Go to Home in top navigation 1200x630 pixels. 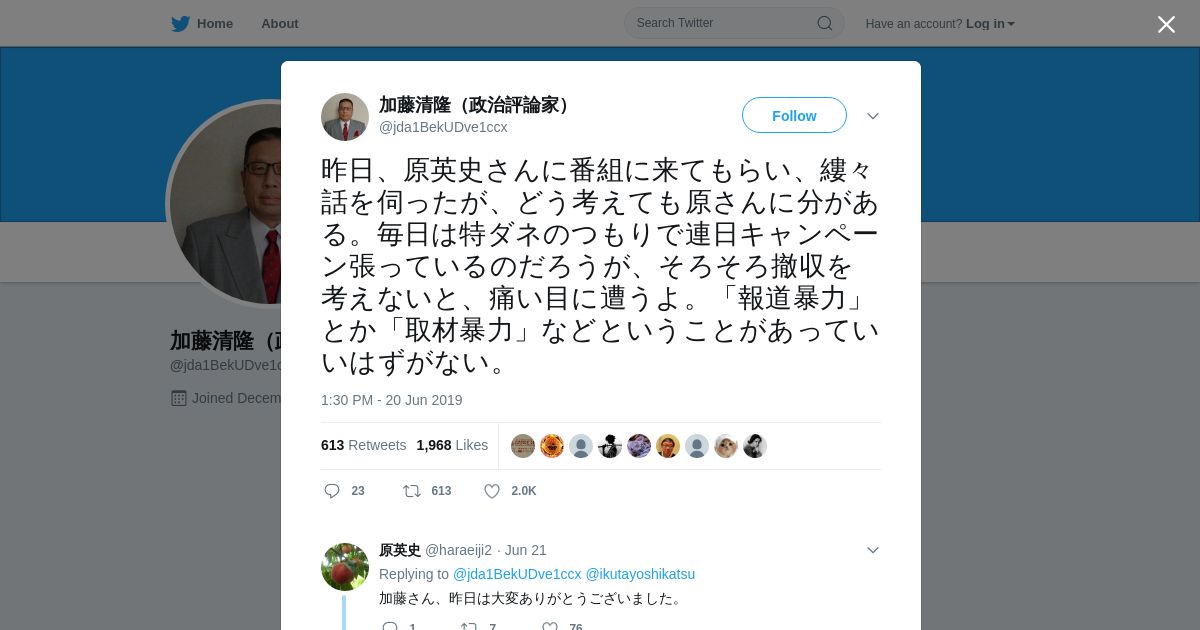pyautogui.click(x=215, y=24)
